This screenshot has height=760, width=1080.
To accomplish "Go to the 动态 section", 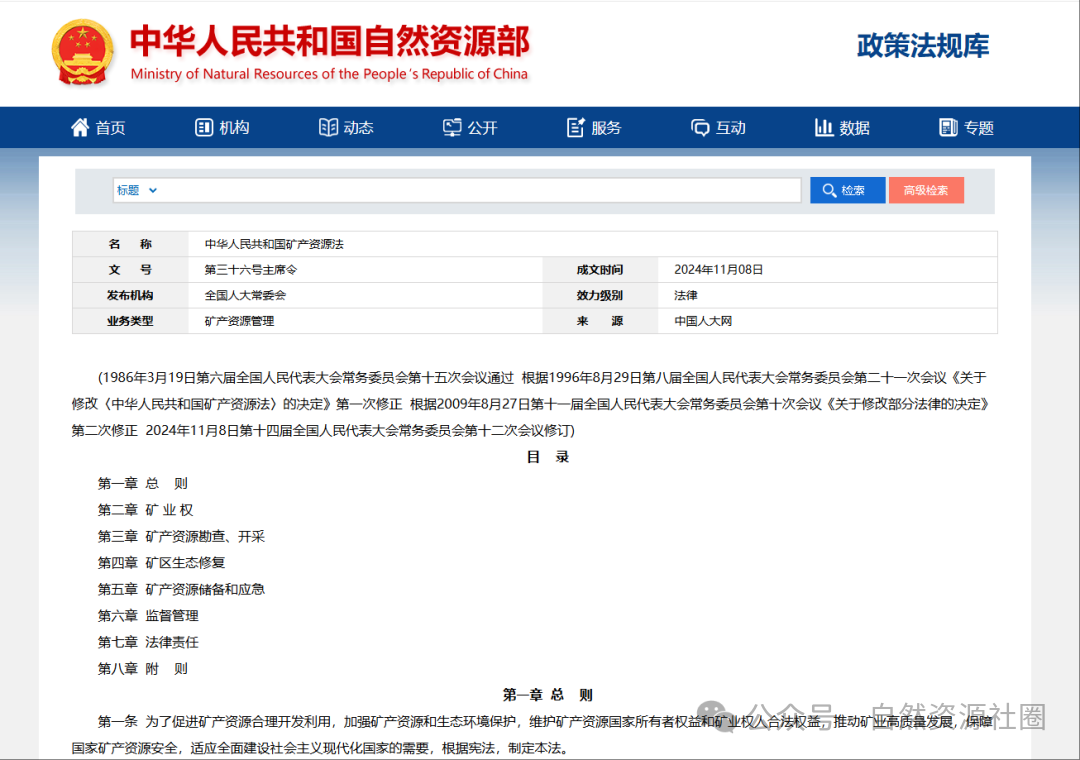I will pos(346,127).
